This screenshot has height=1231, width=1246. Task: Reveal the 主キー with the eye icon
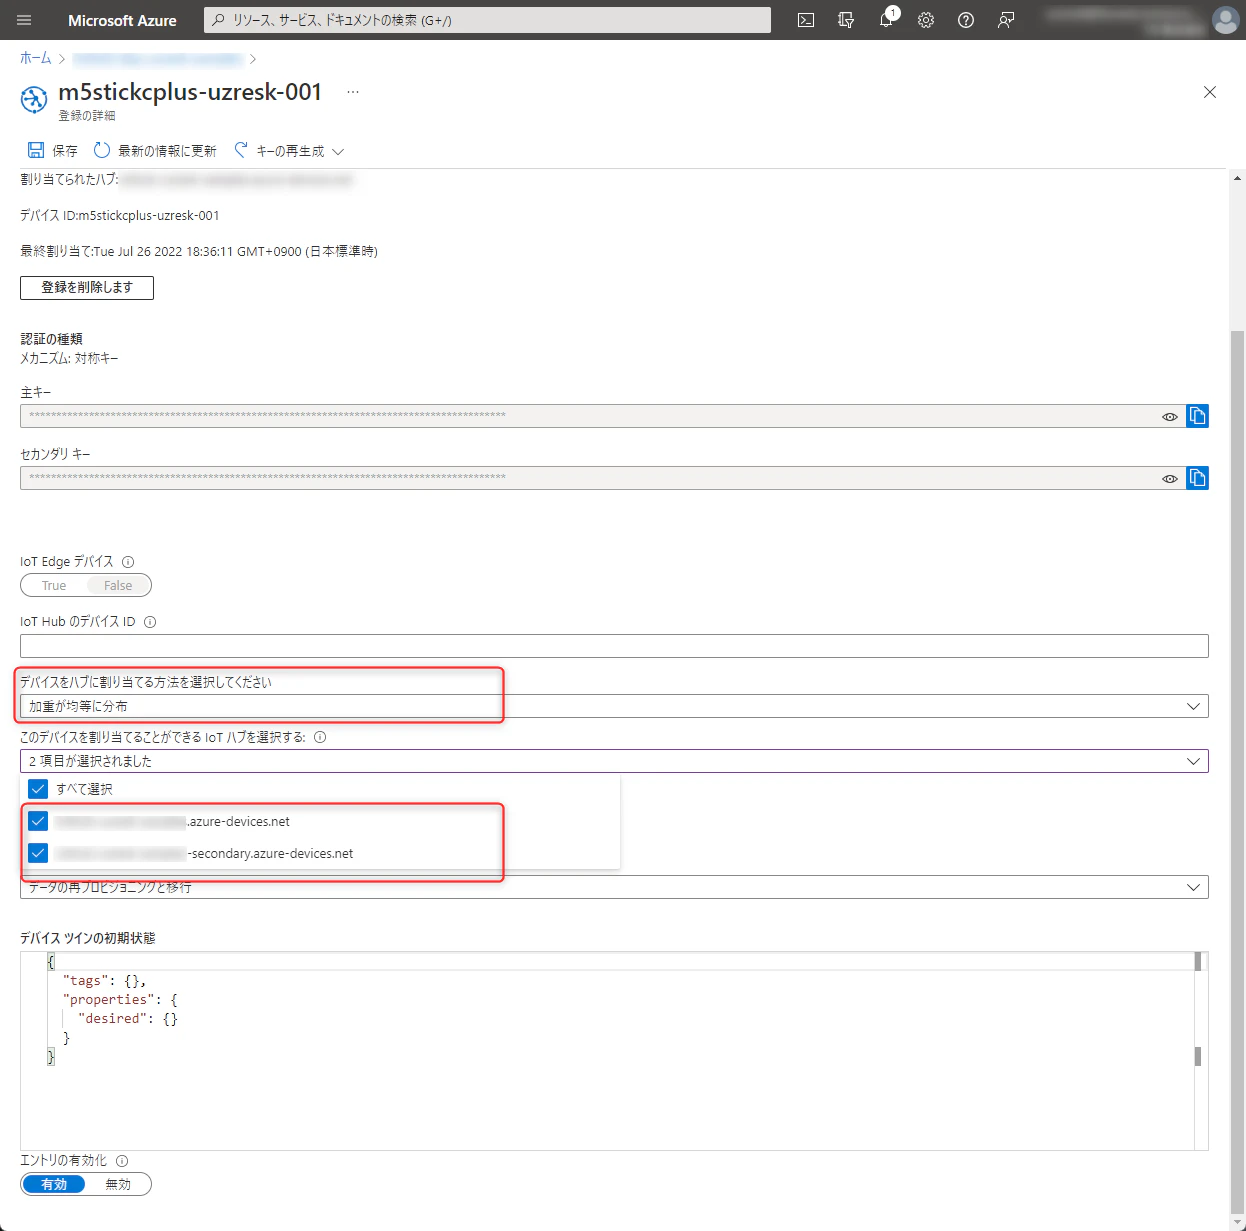(x=1170, y=416)
